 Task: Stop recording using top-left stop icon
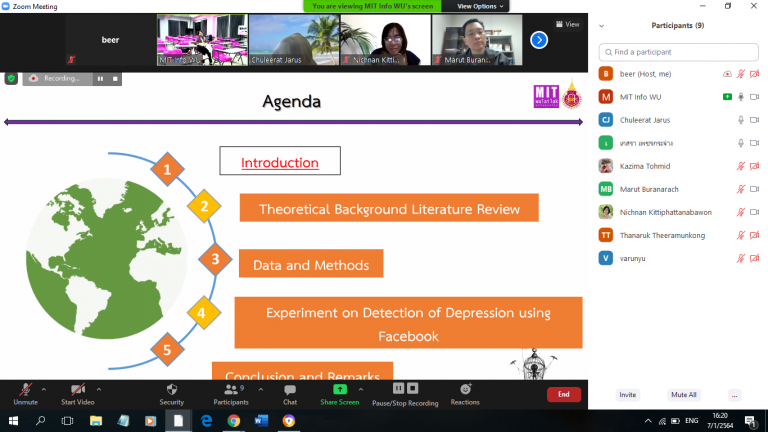115,78
